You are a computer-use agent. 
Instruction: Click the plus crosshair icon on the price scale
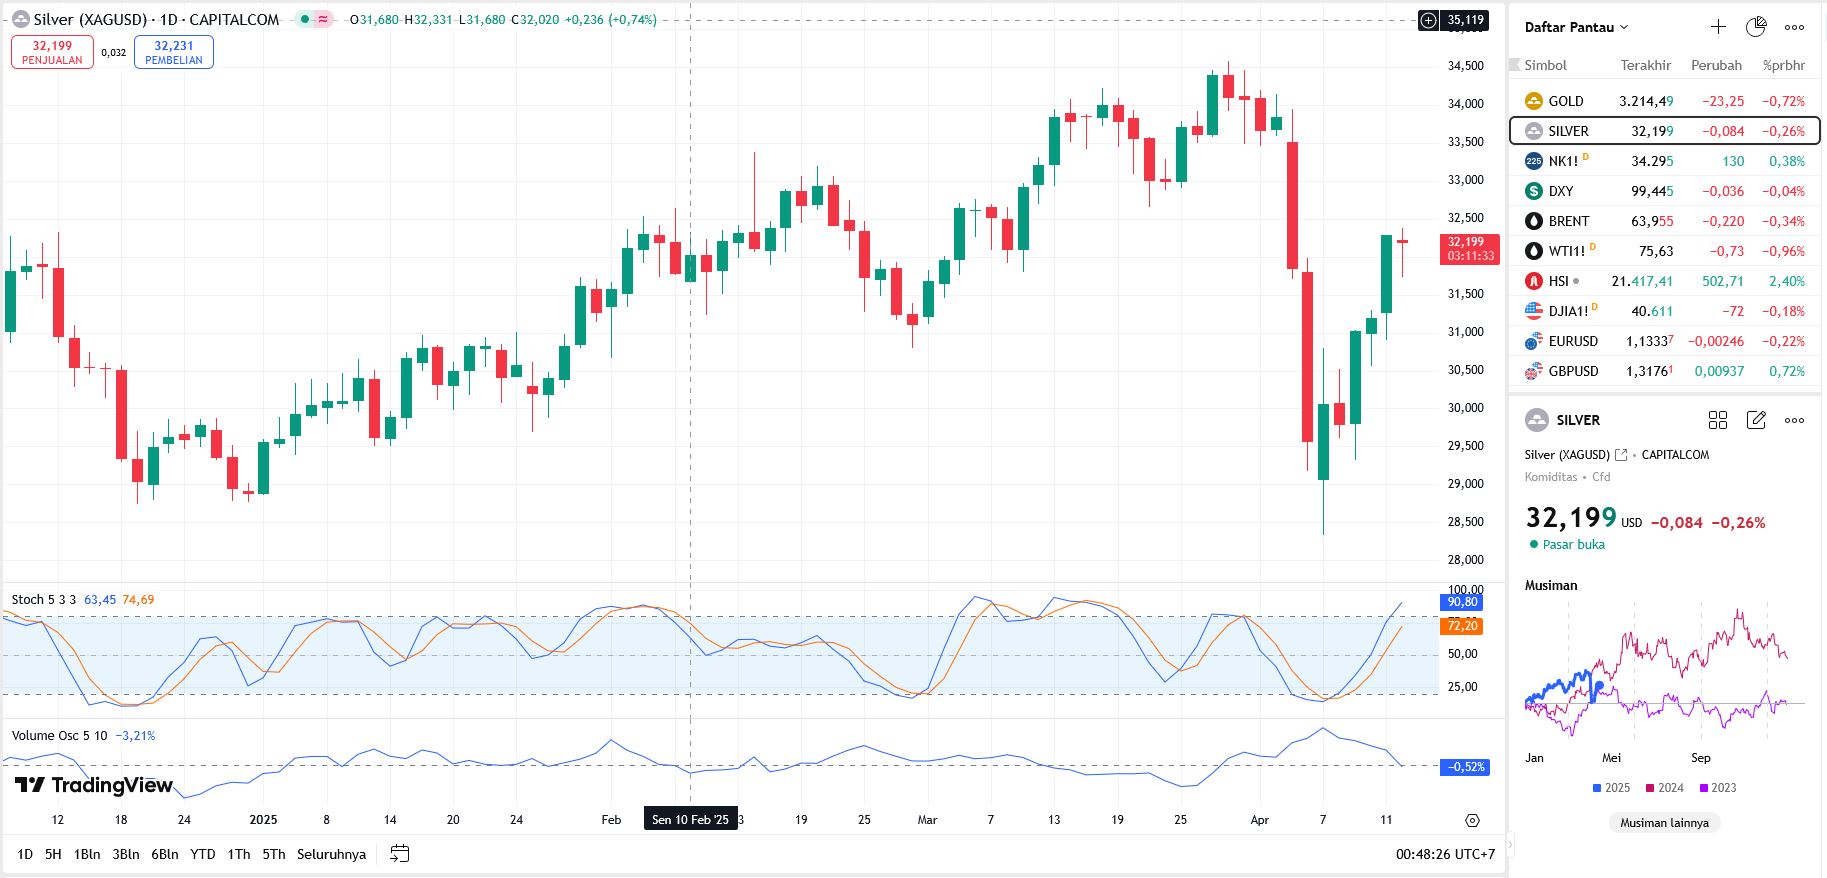pos(1428,20)
